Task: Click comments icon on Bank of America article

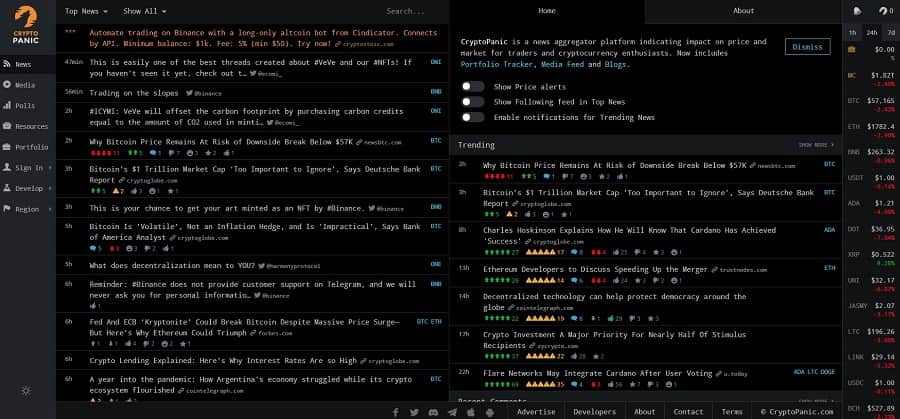Action: [x=95, y=249]
